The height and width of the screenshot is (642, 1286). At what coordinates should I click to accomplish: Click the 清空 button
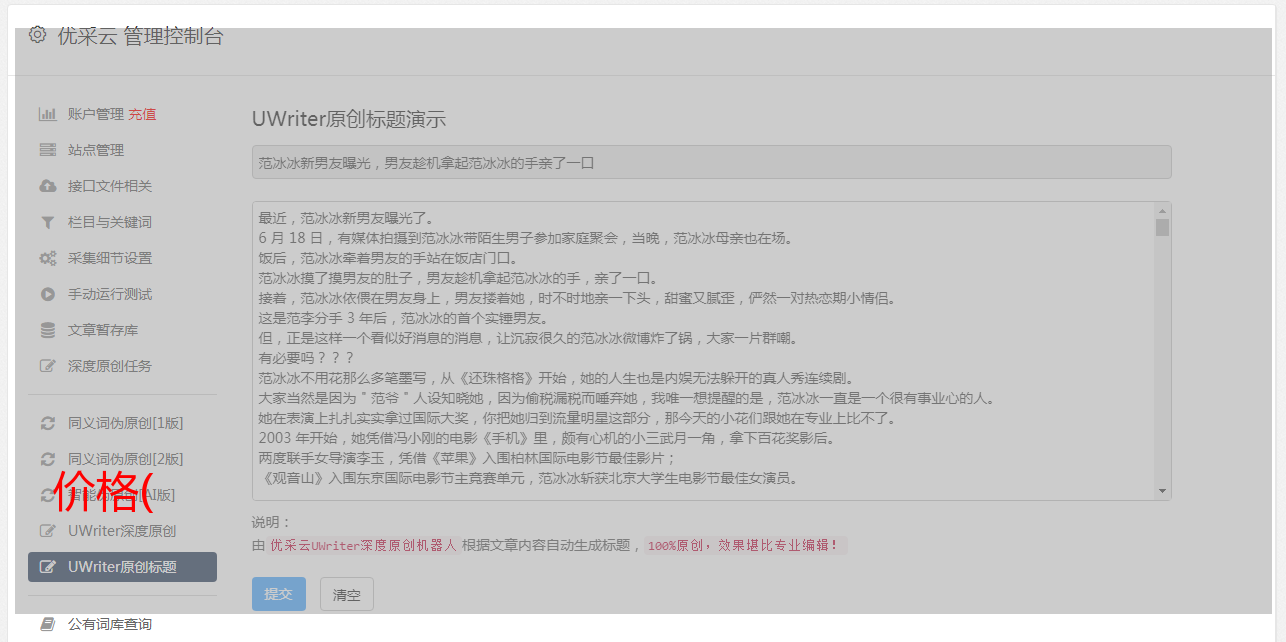click(347, 594)
